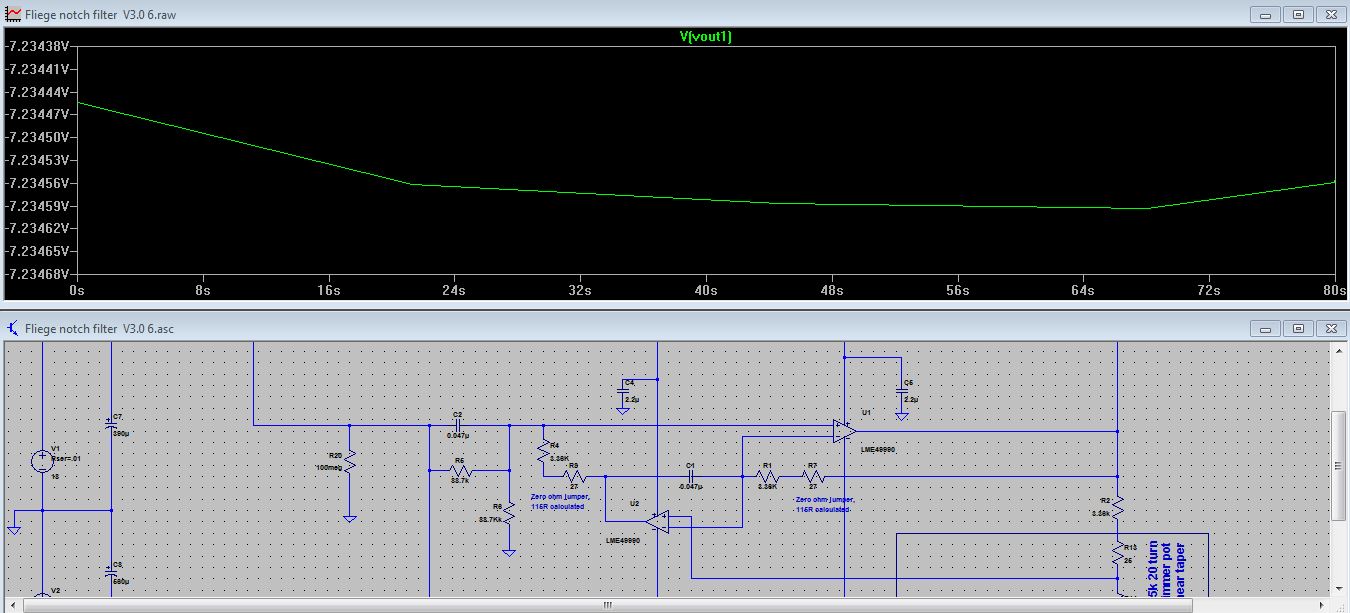This screenshot has width=1350, height=613.
Task: Click the Rser=.01 text on V1
Action: 64,457
